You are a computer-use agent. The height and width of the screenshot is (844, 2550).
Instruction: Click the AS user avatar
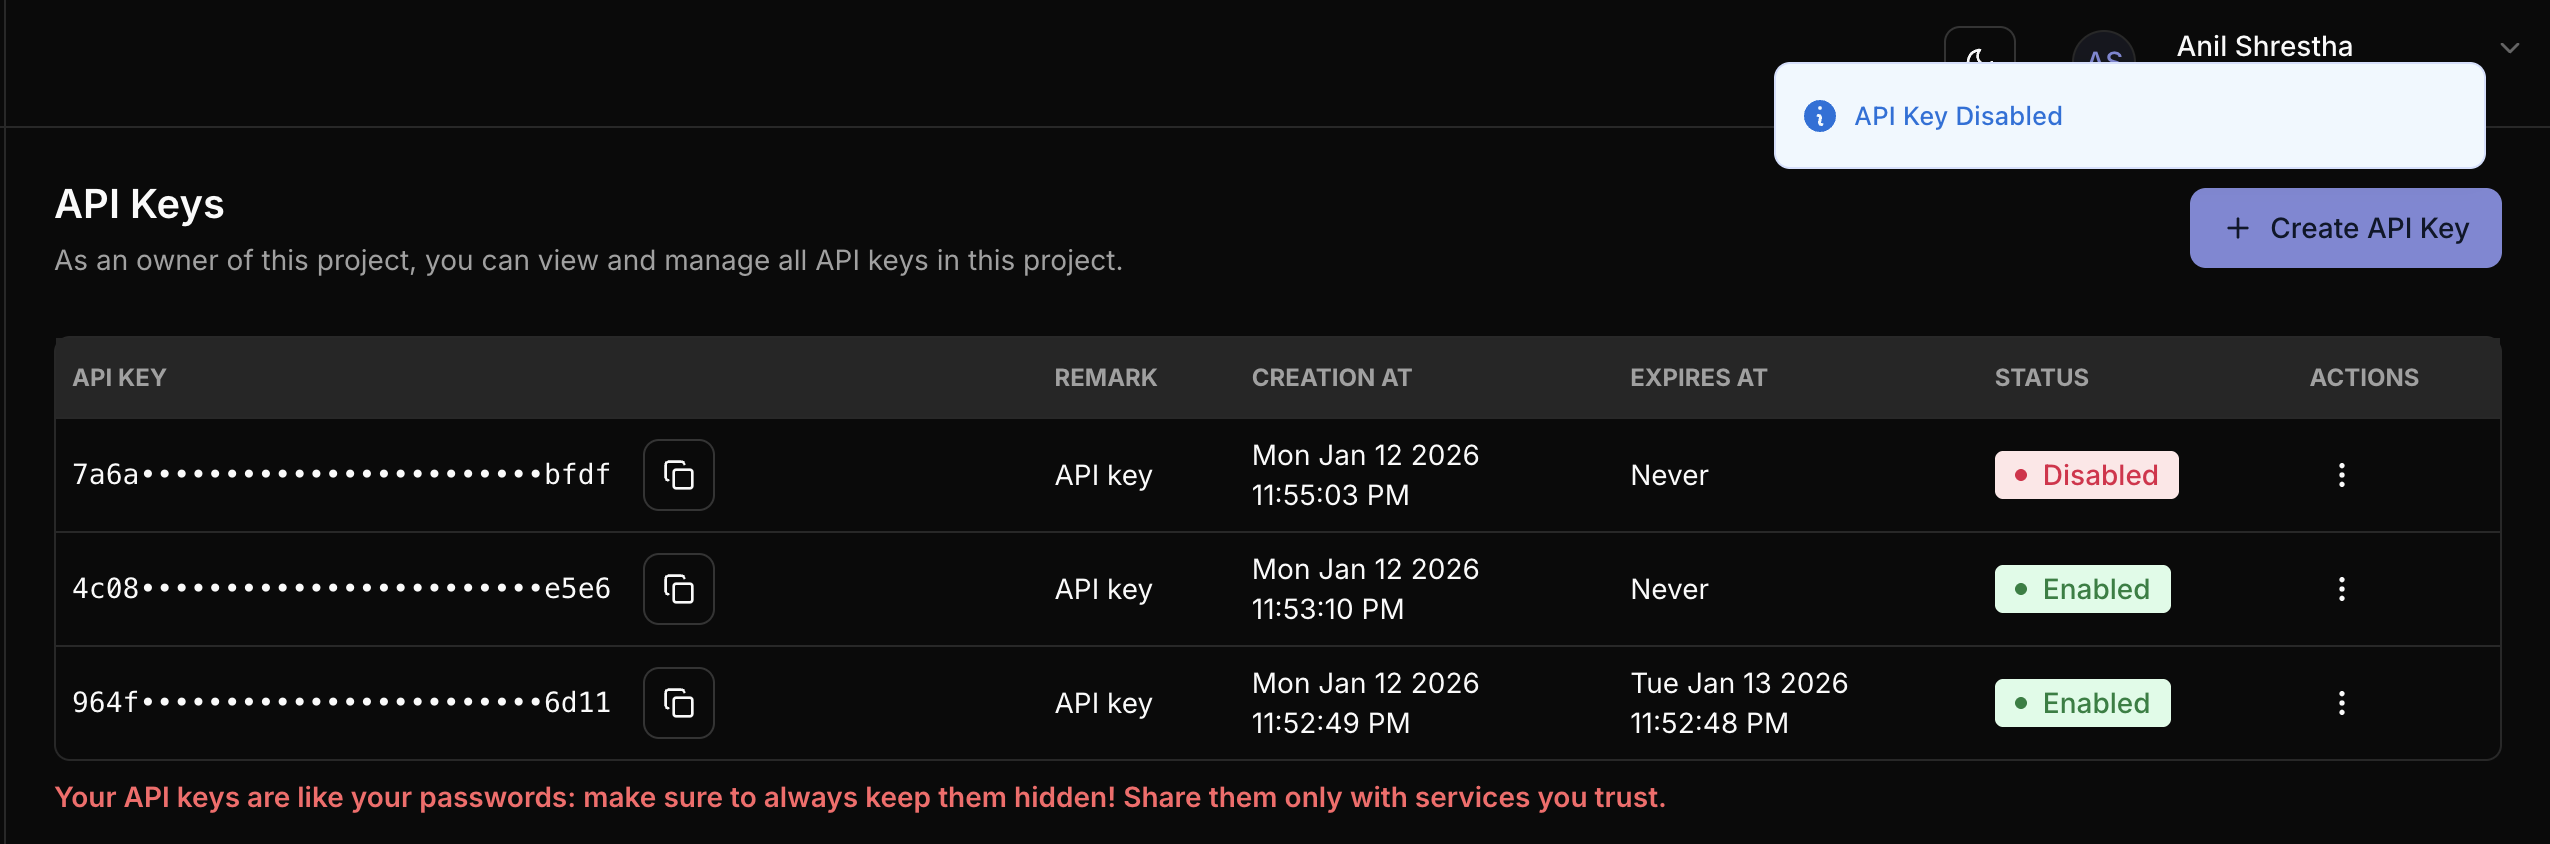pyautogui.click(x=2104, y=50)
